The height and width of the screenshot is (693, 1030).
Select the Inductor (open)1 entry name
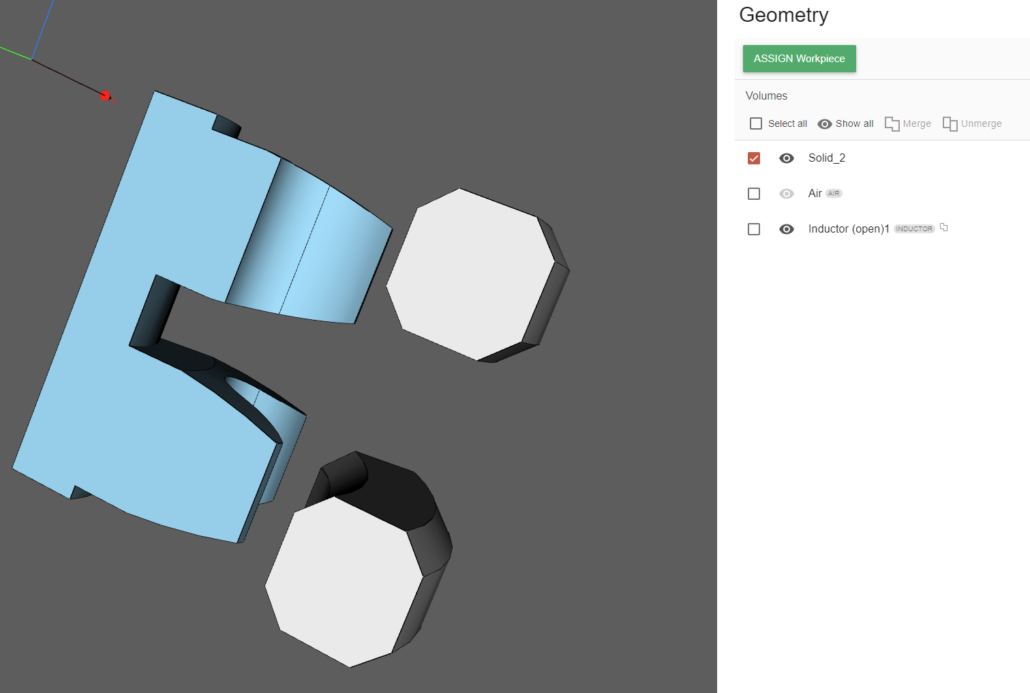tap(848, 229)
